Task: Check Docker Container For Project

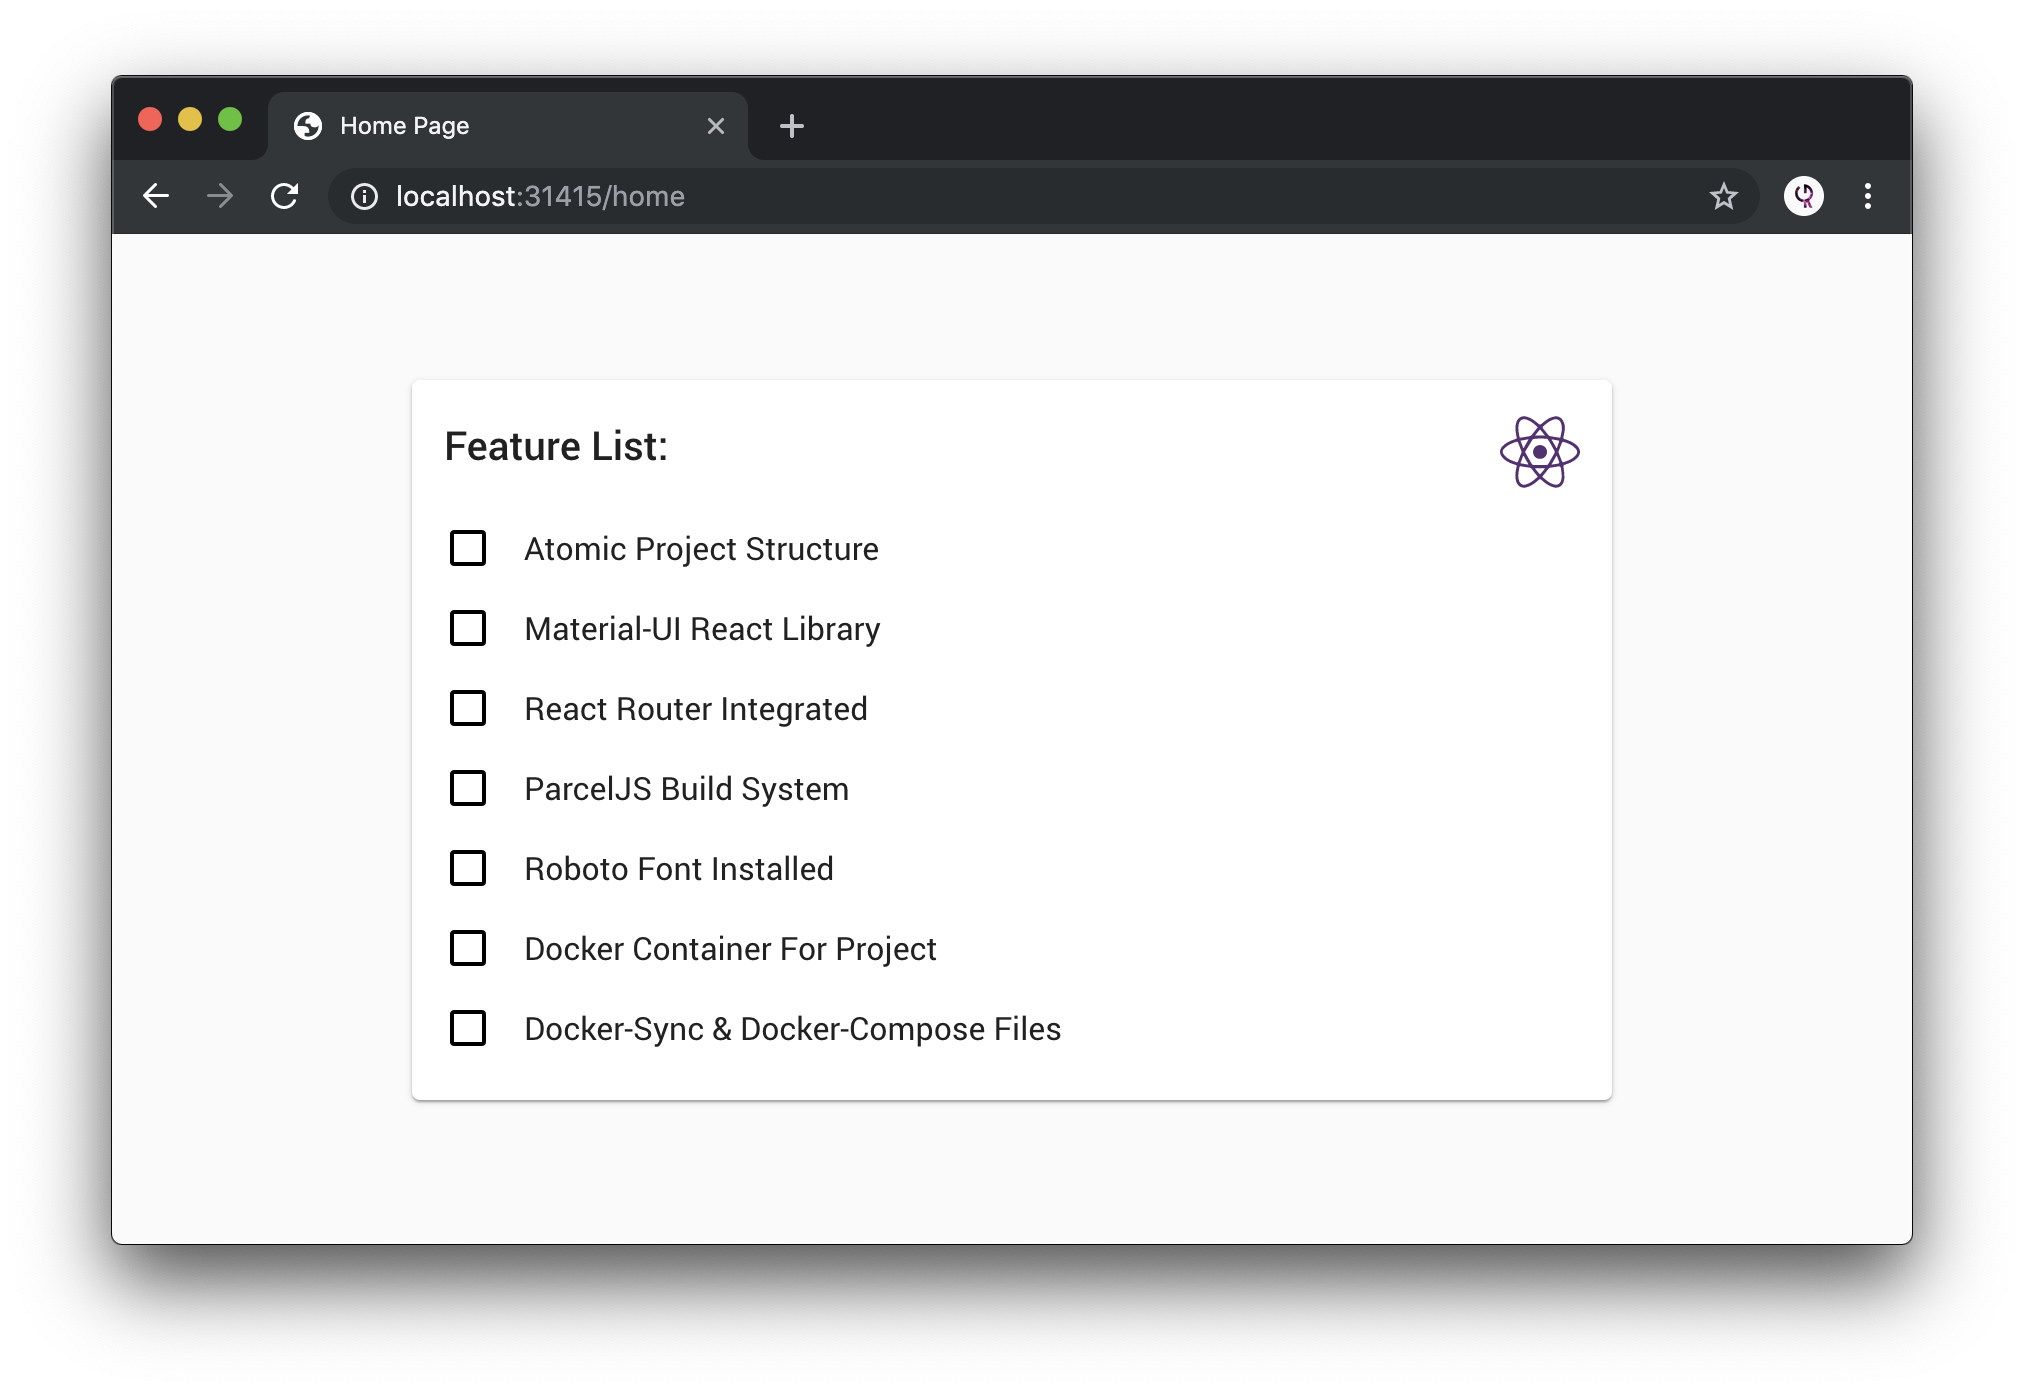Action: [x=468, y=948]
